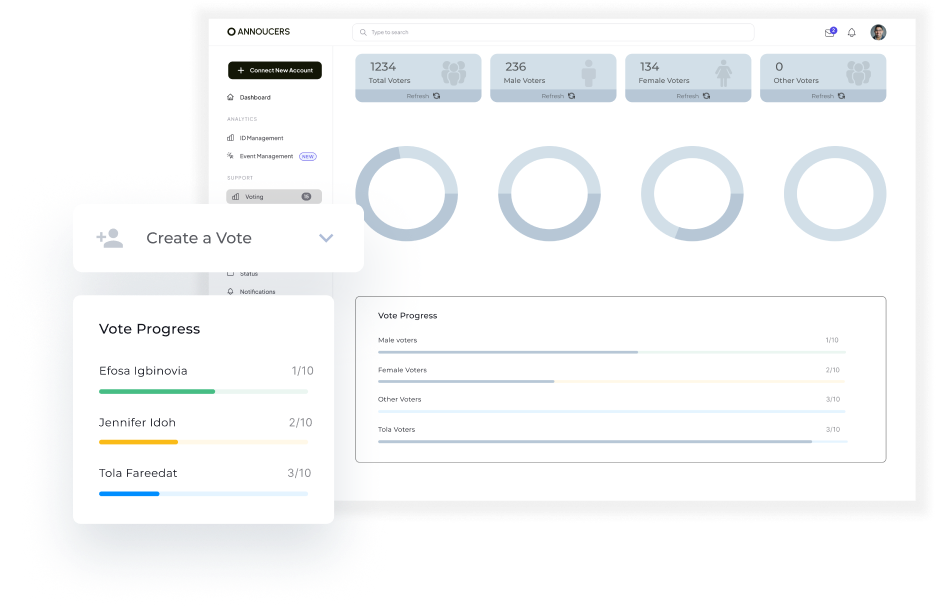The height and width of the screenshot is (608, 937).
Task: Click the Connect New Account button
Action: pos(275,70)
